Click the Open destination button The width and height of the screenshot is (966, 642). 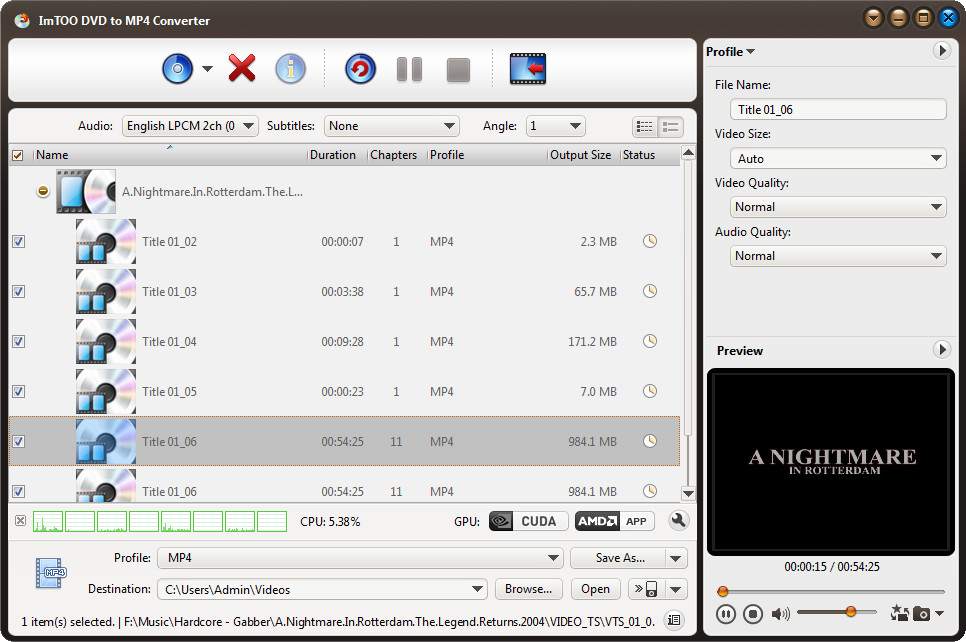tap(595, 589)
